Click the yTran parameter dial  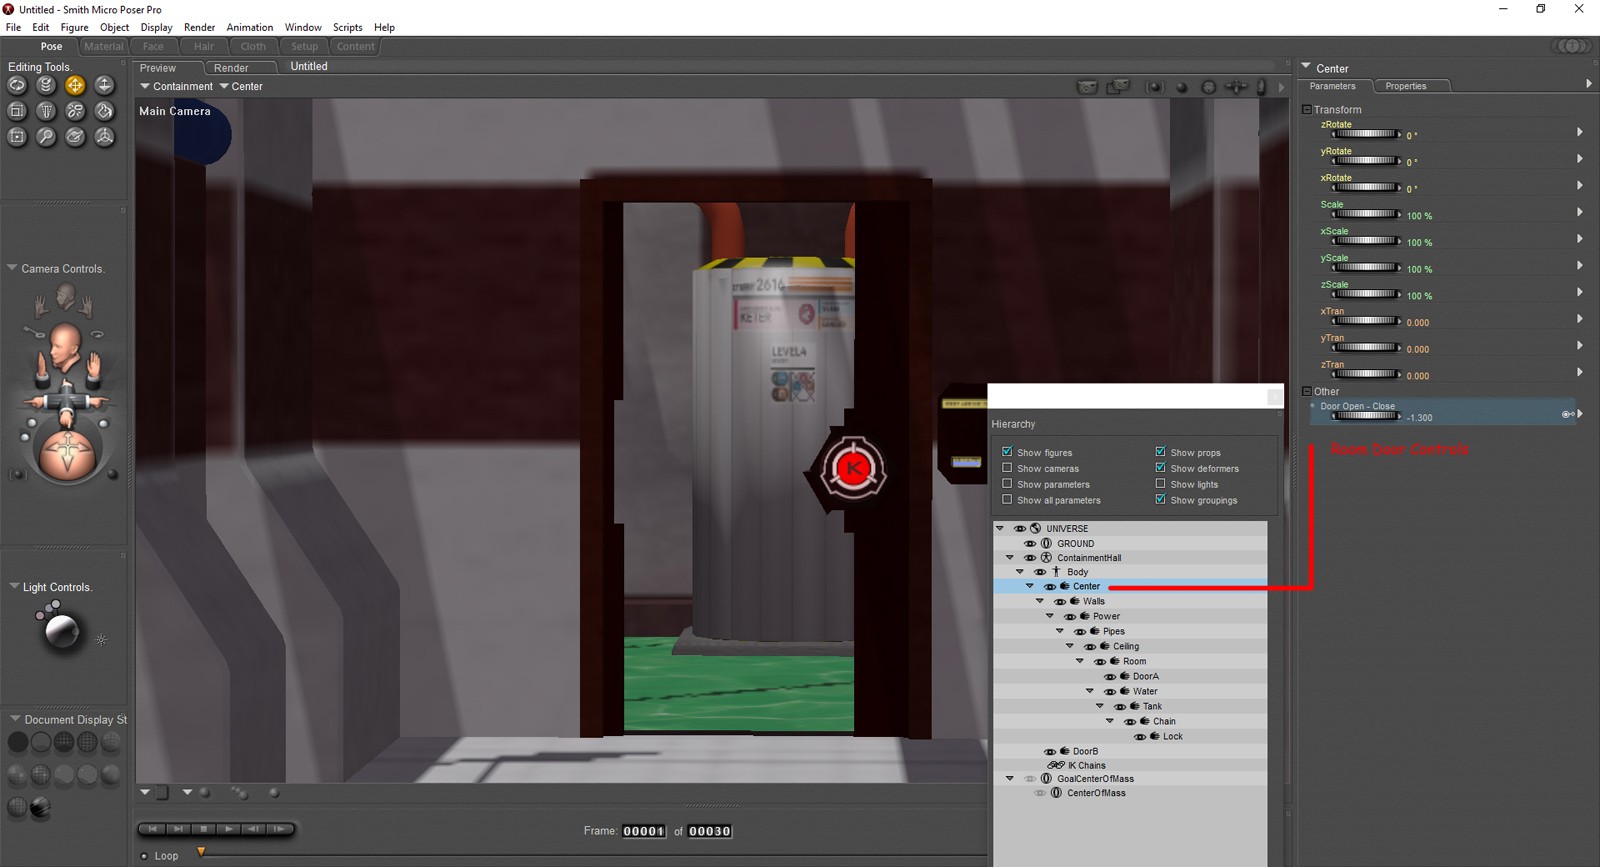(1366, 348)
